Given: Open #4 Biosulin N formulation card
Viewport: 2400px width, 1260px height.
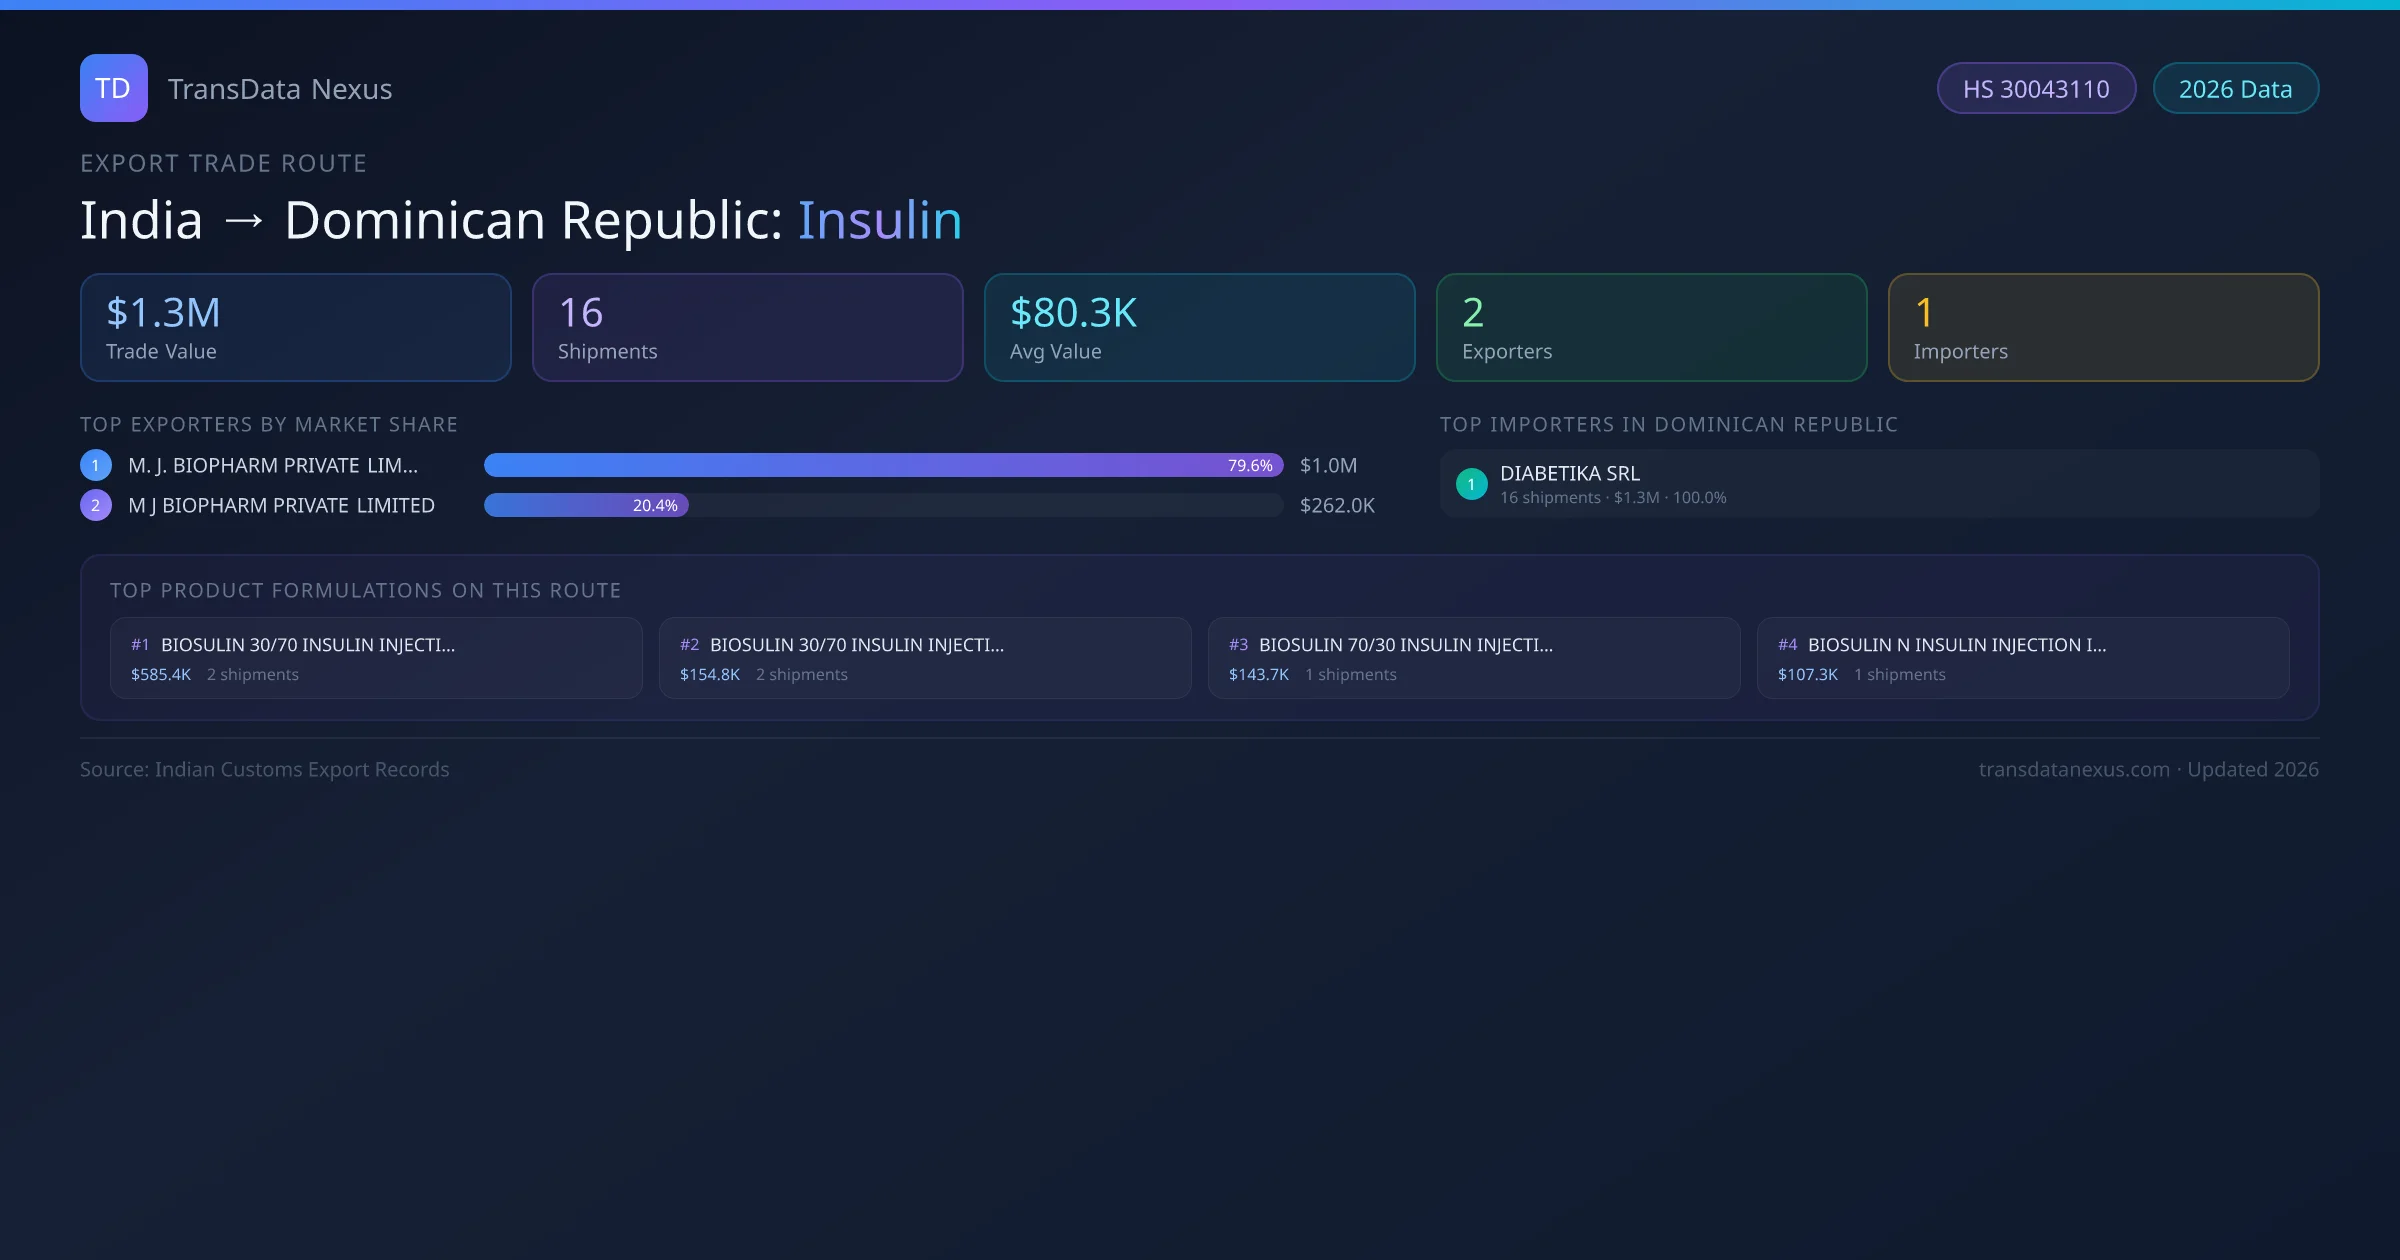Looking at the screenshot, I should (x=2022, y=658).
